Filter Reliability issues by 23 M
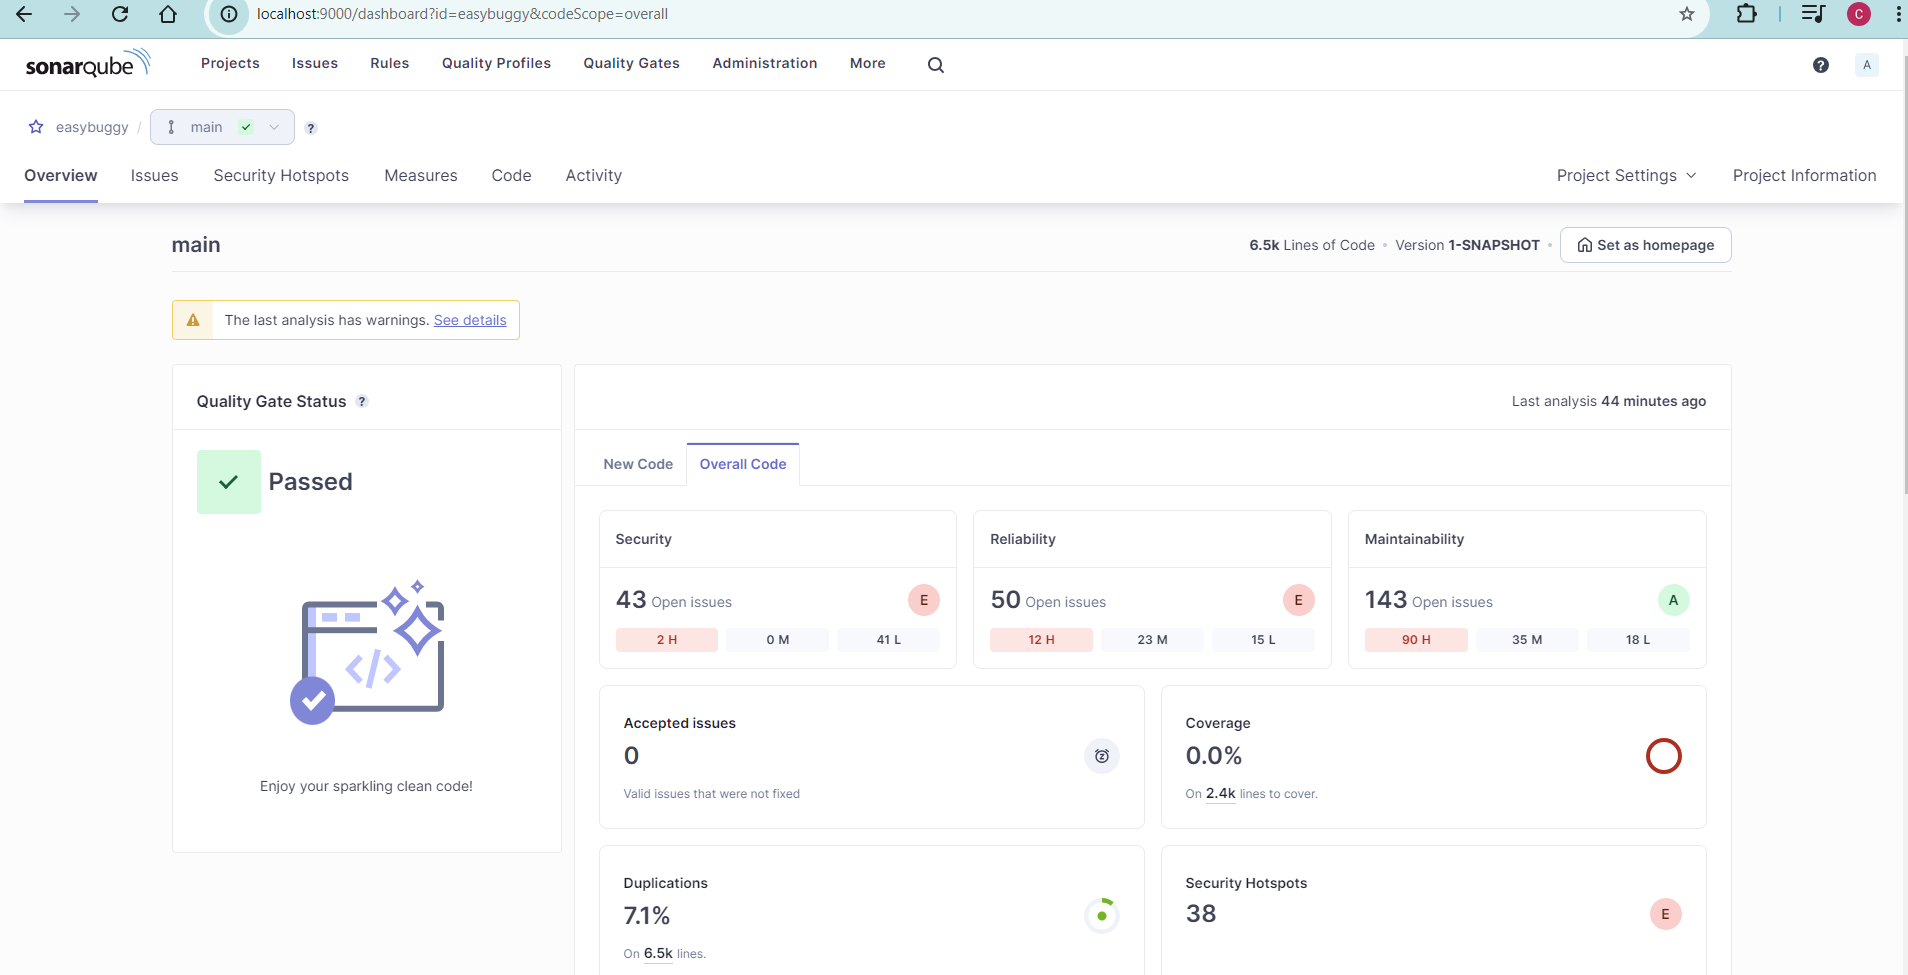This screenshot has width=1908, height=975. point(1152,640)
